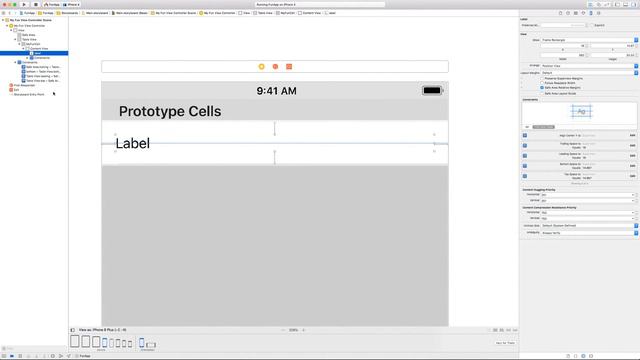Click the Resolve Auto Layout Issues button

[515, 330]
